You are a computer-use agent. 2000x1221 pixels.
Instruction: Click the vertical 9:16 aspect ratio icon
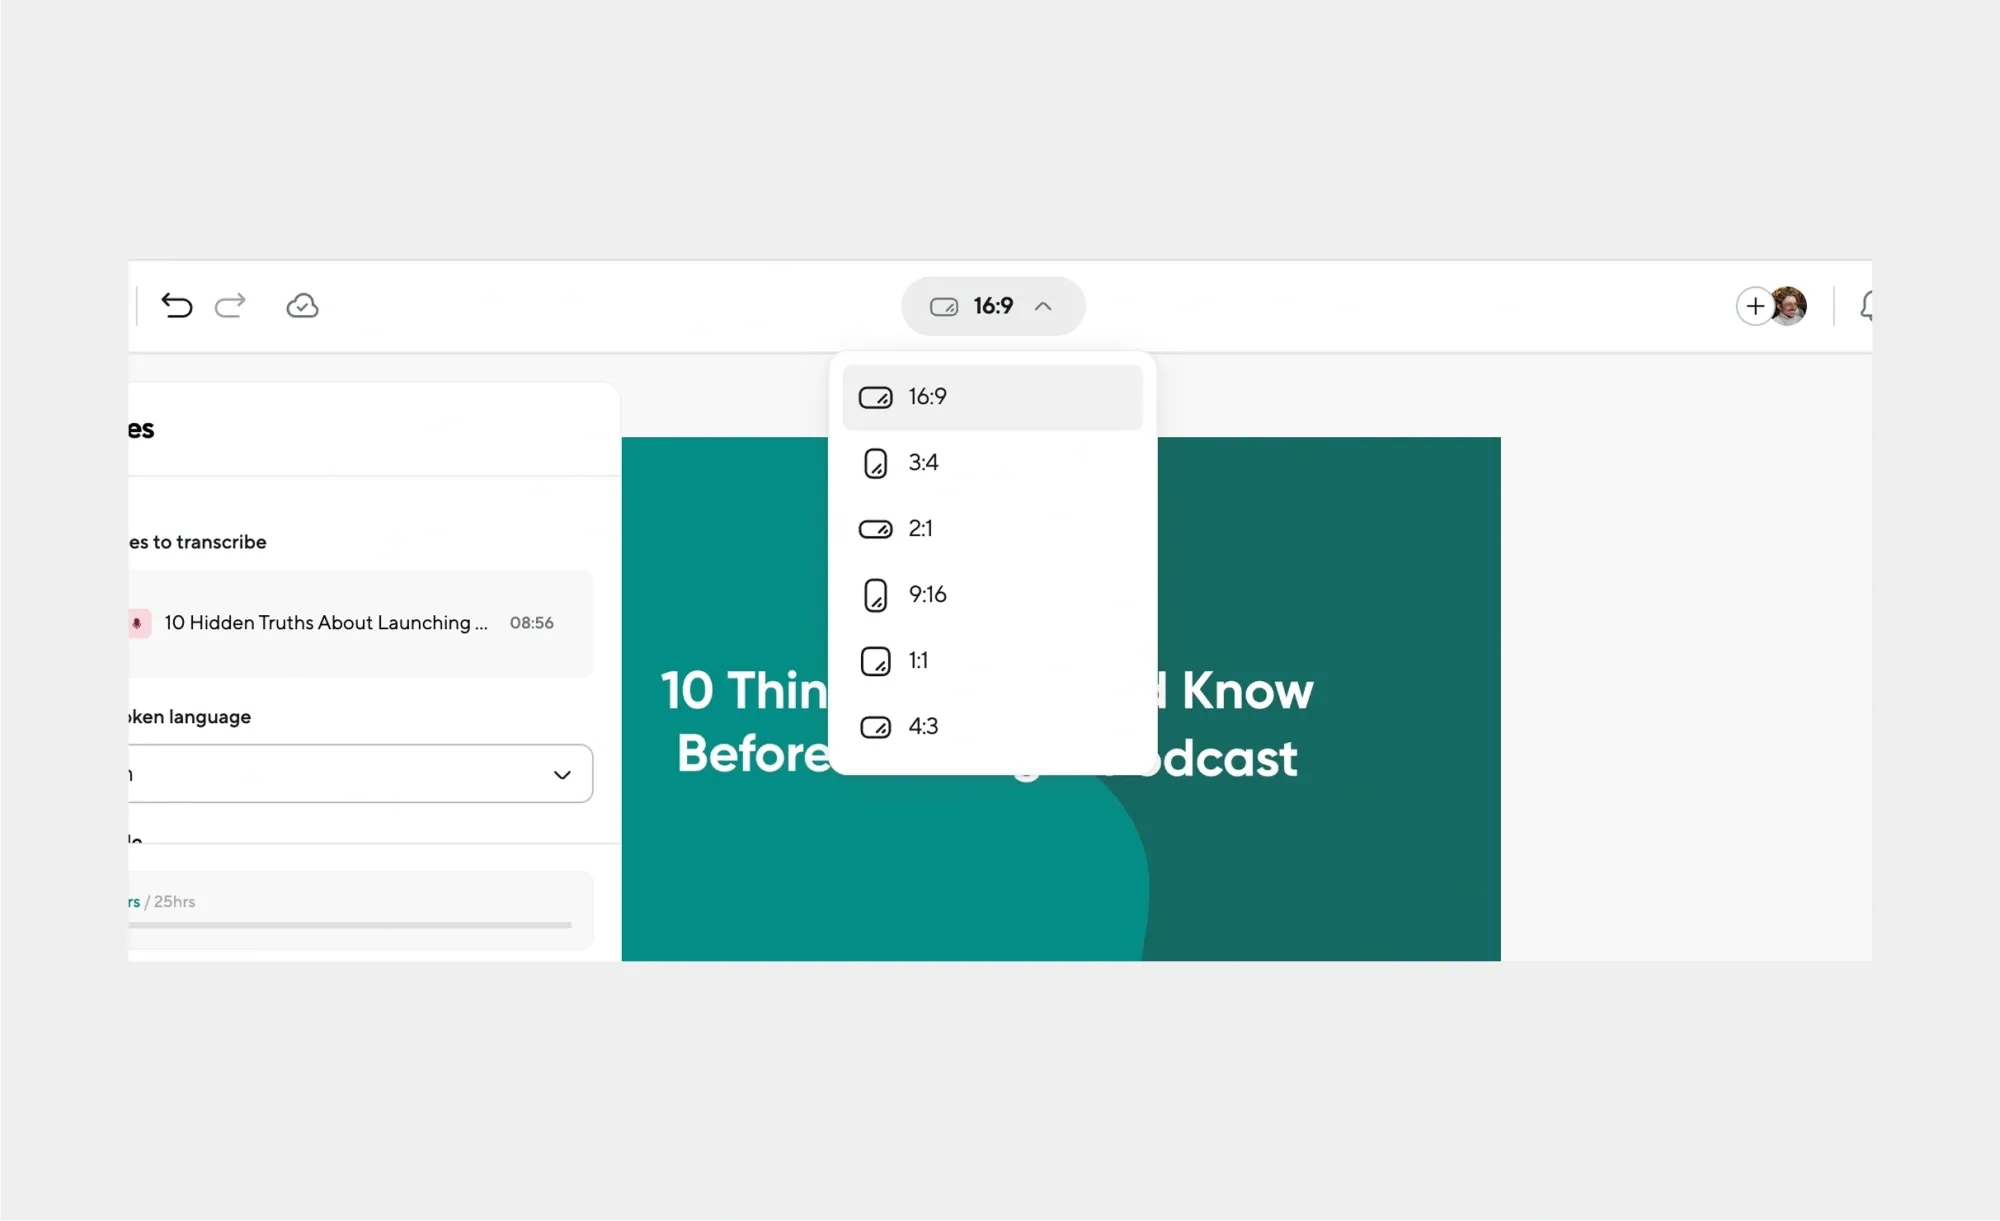click(x=874, y=594)
